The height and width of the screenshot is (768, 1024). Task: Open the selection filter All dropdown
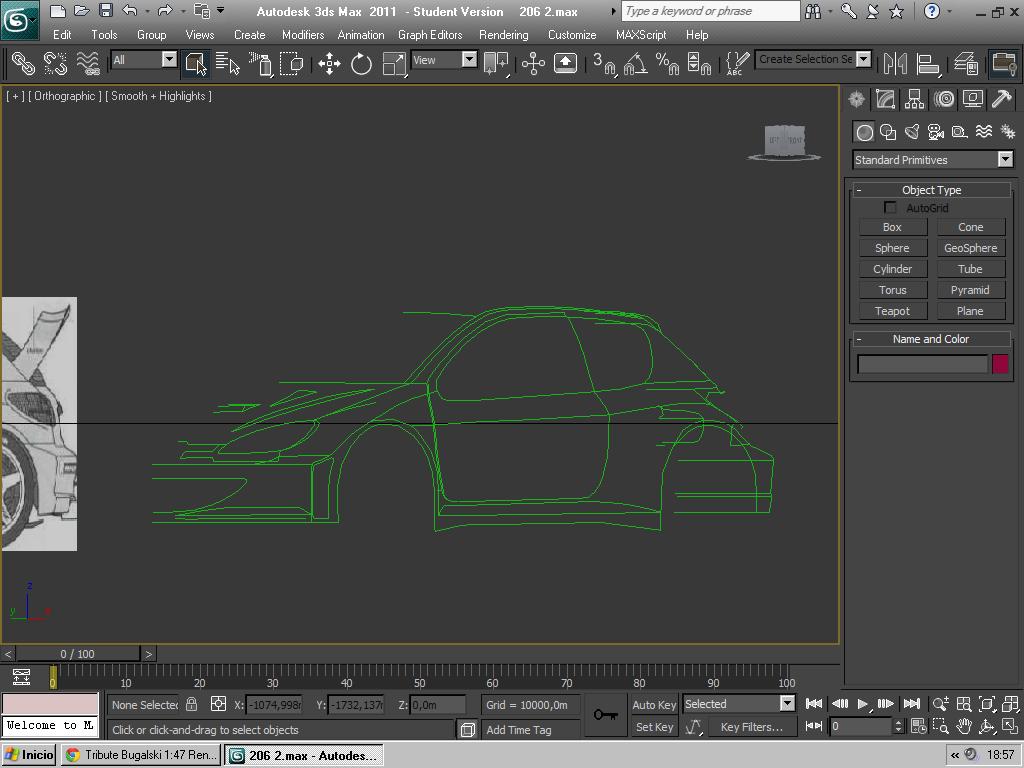tap(143, 60)
